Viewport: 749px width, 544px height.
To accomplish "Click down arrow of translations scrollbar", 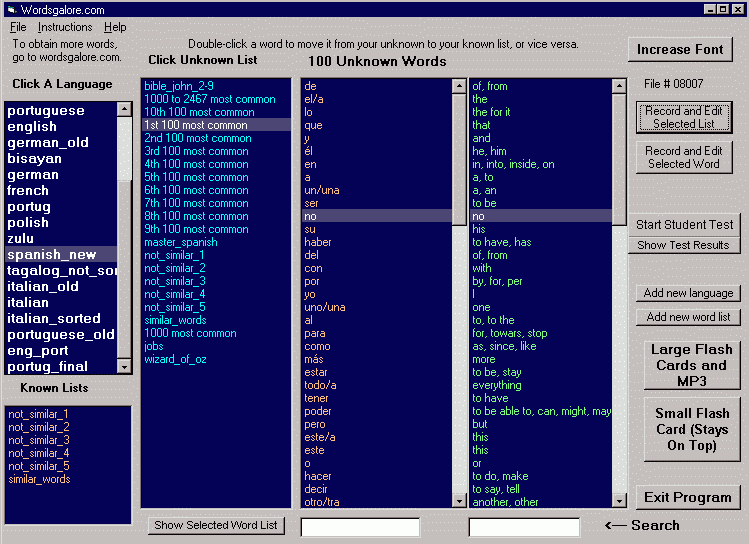I will tap(619, 501).
